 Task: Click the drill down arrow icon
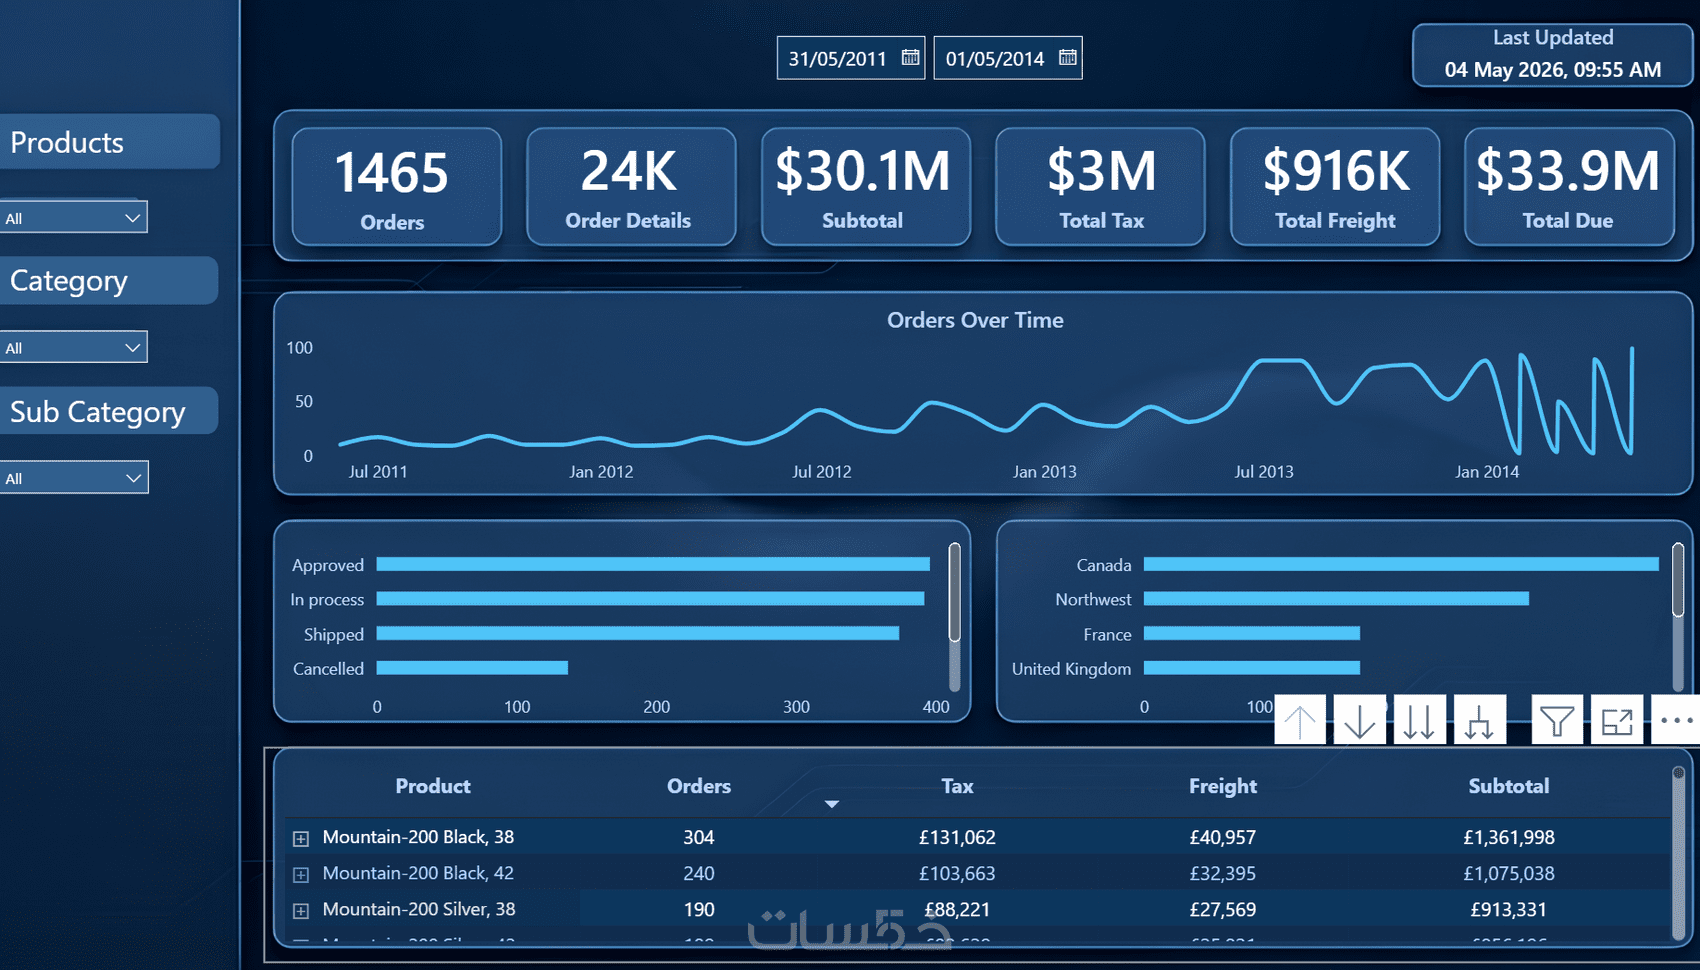pyautogui.click(x=1359, y=720)
